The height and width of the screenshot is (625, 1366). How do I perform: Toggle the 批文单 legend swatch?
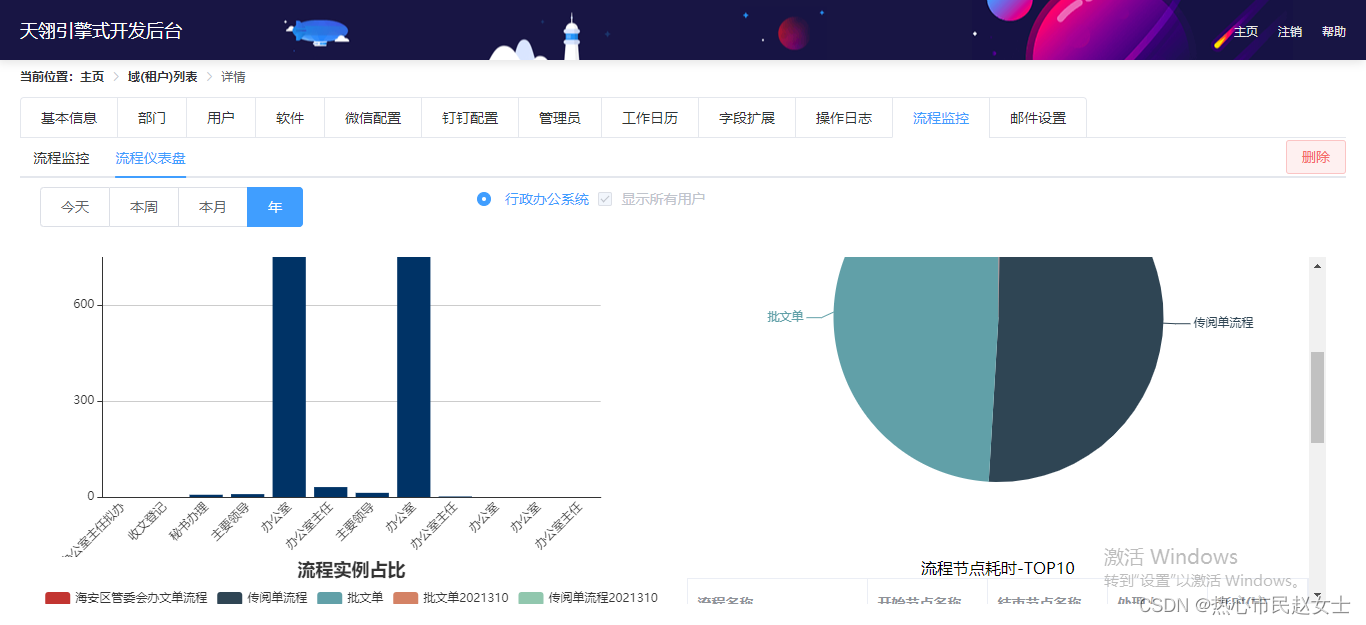tap(329, 598)
